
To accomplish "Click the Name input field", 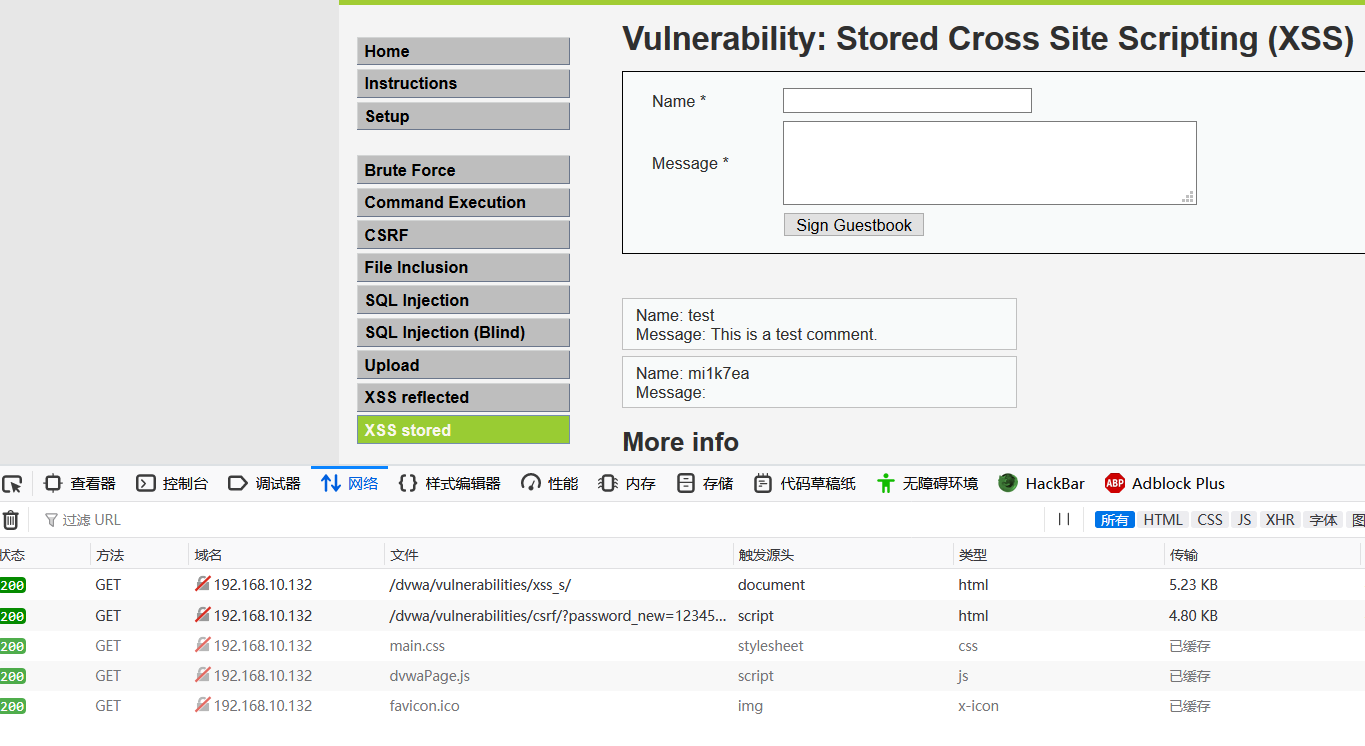I will coord(906,101).
